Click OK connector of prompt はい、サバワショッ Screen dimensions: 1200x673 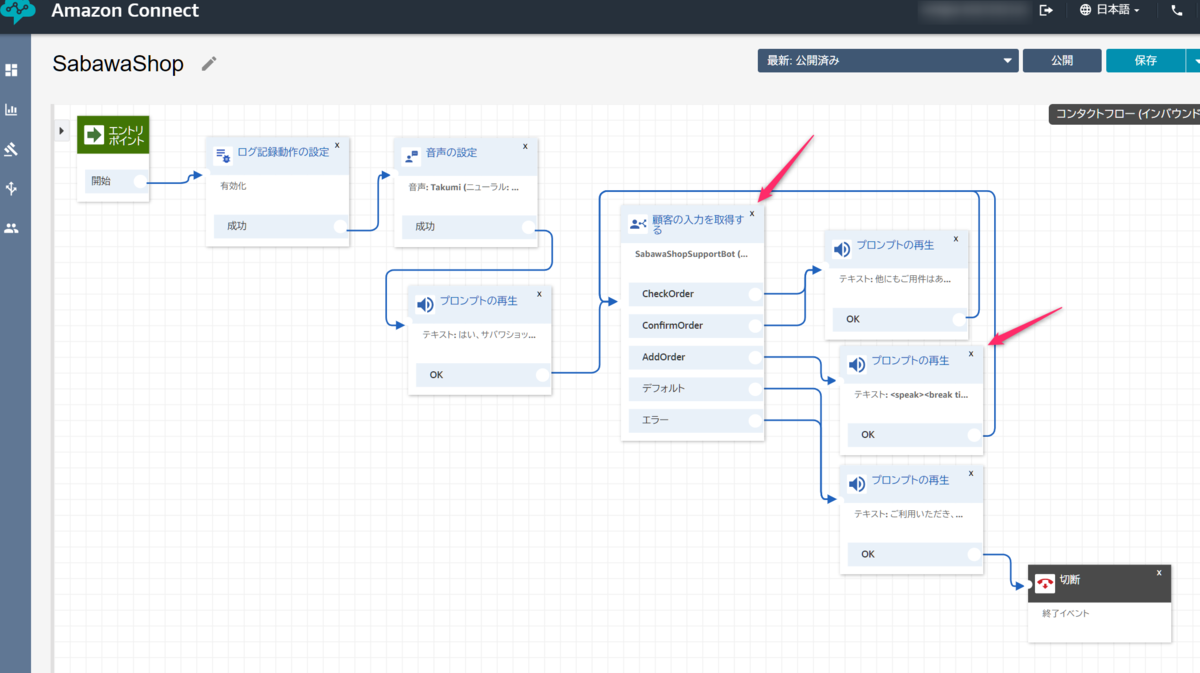tap(543, 375)
